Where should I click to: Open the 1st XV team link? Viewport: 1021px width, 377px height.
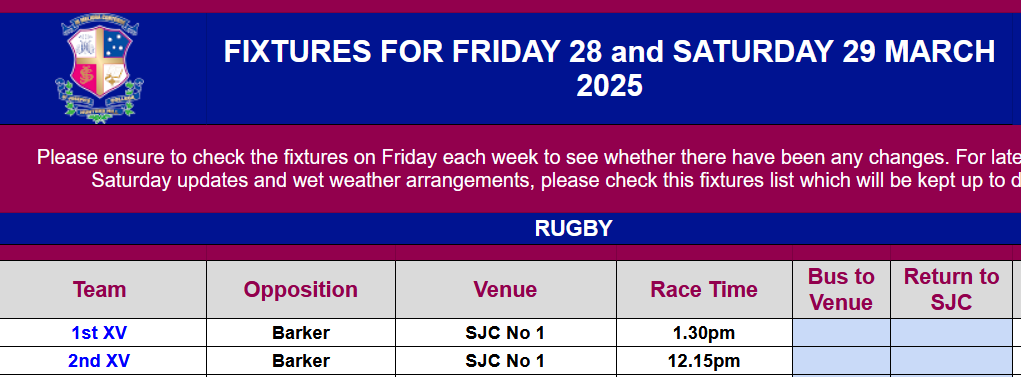pyautogui.click(x=99, y=333)
